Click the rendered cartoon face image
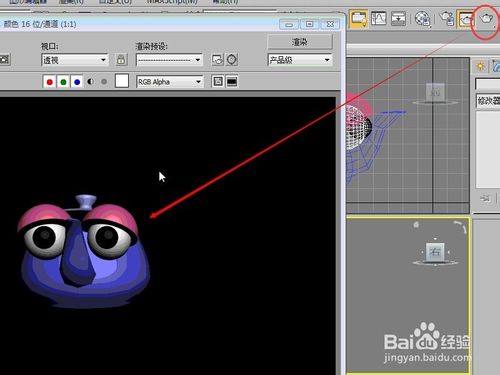 (x=83, y=251)
